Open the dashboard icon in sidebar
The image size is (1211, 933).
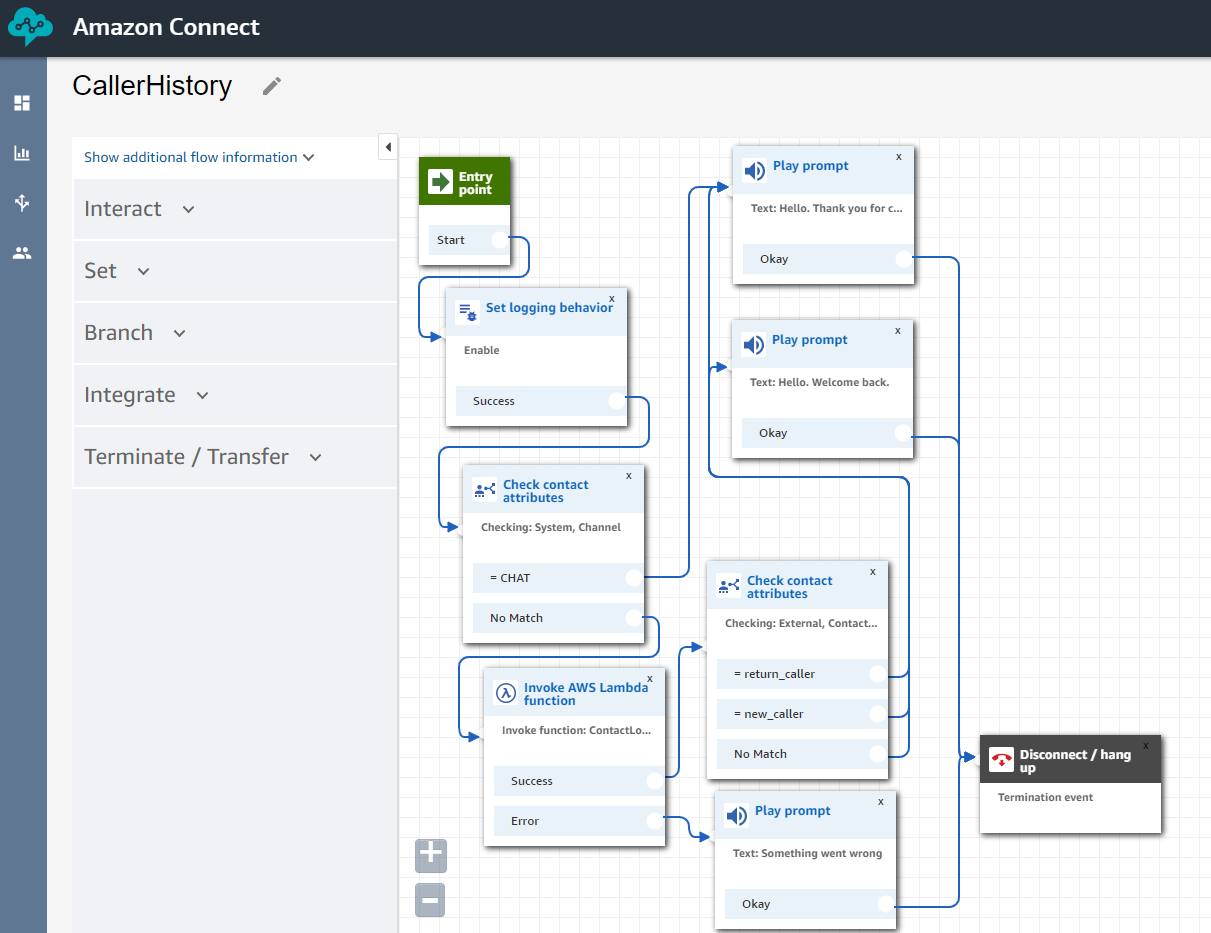22,103
